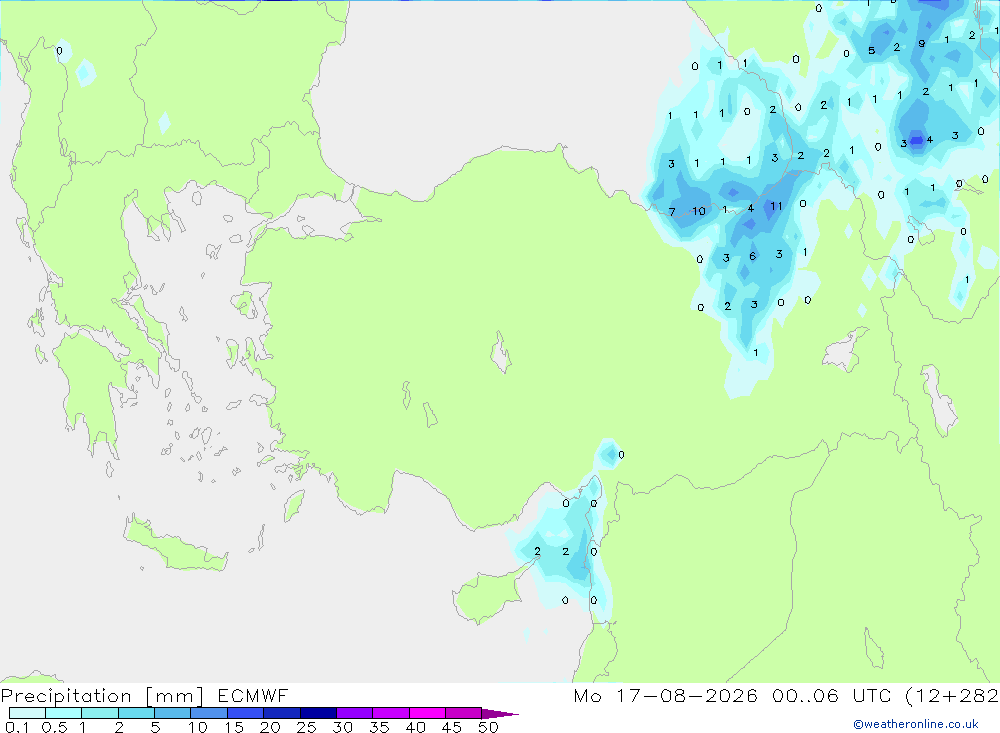Pick the violet swatch between 30 and 35
The height and width of the screenshot is (733, 1000).
pyautogui.click(x=354, y=713)
